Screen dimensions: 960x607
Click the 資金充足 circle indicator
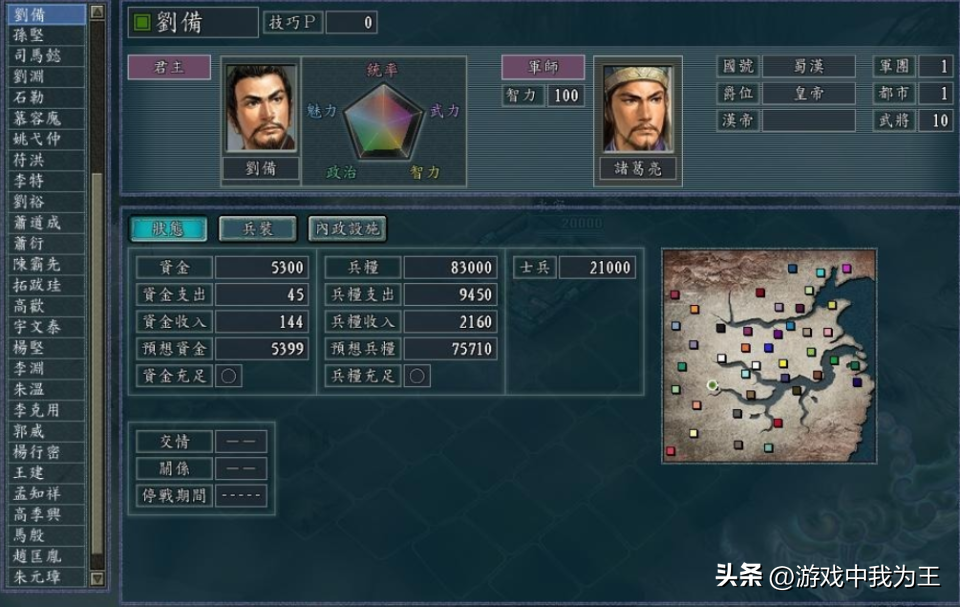point(228,376)
